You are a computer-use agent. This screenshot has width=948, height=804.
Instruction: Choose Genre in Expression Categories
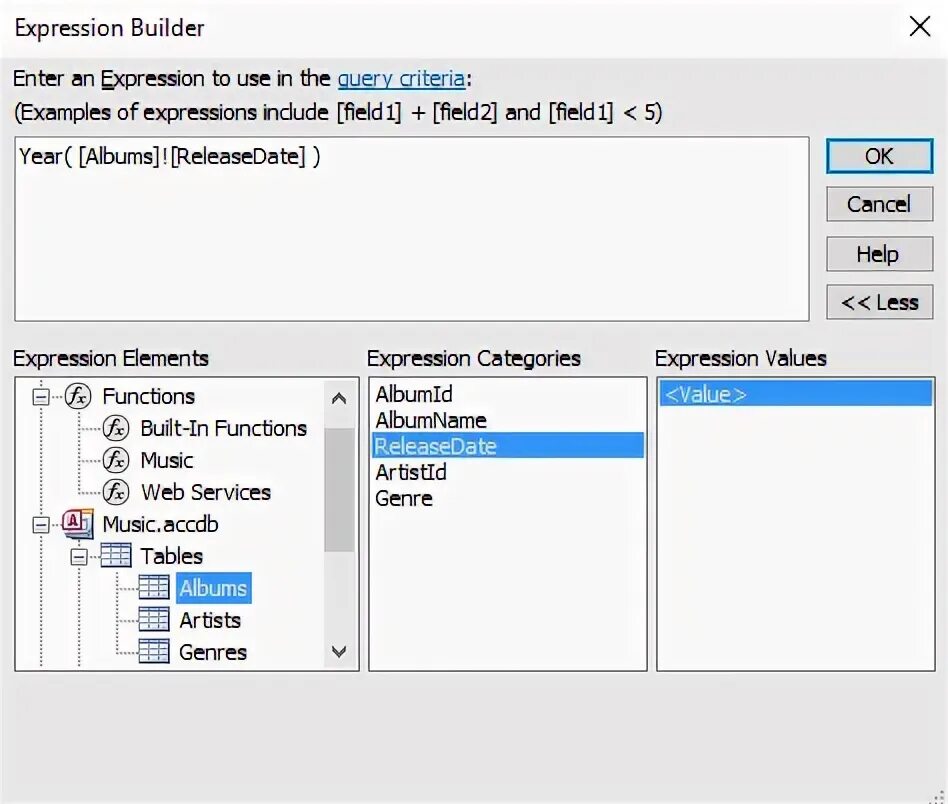pos(507,498)
